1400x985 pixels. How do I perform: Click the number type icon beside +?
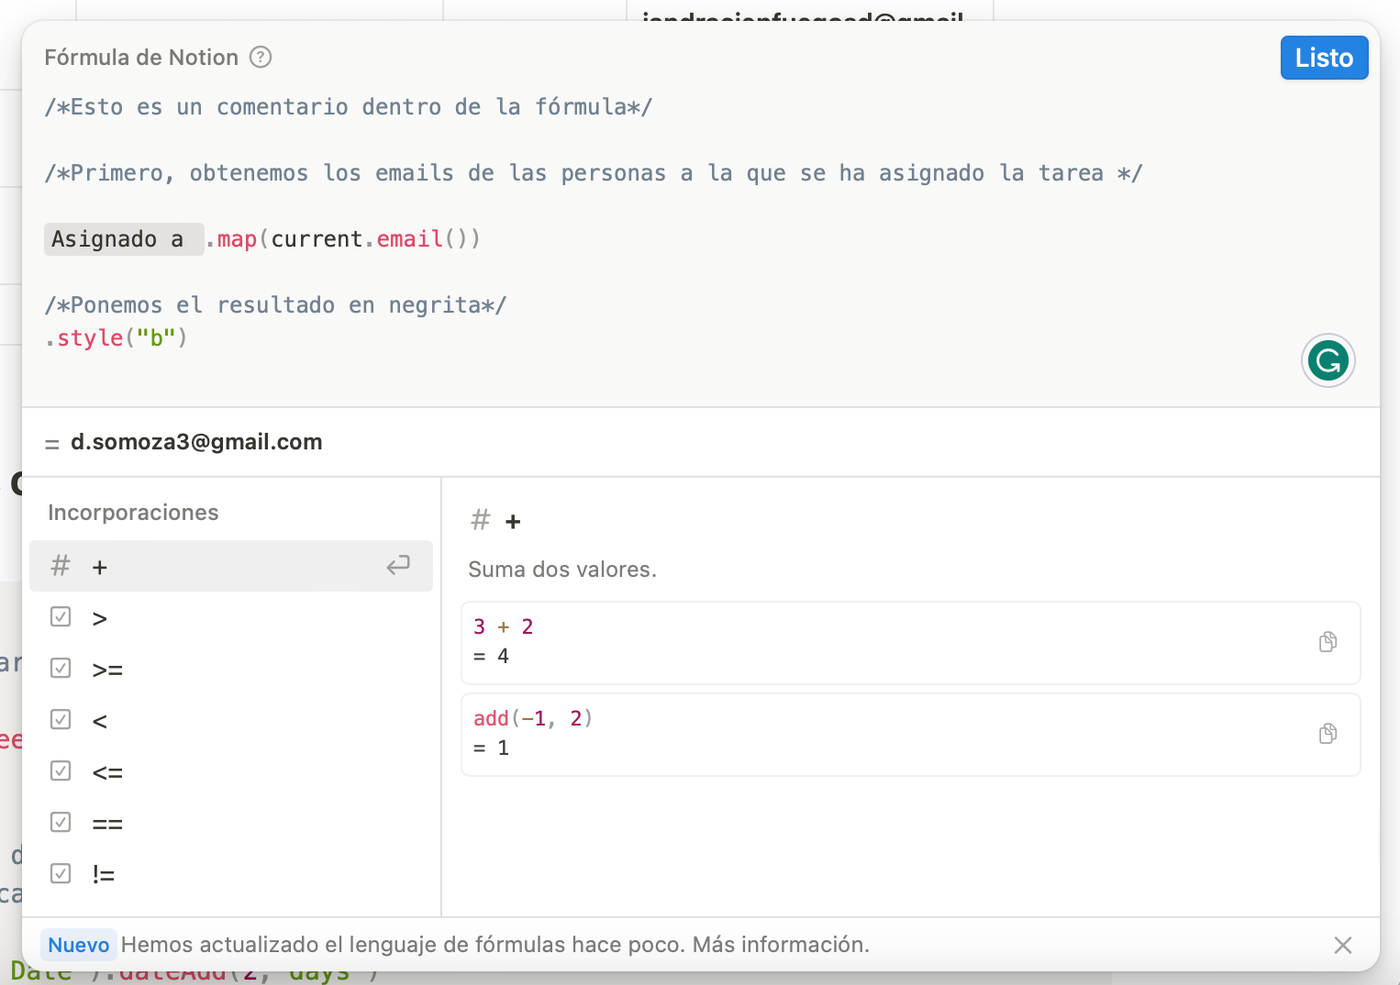60,566
